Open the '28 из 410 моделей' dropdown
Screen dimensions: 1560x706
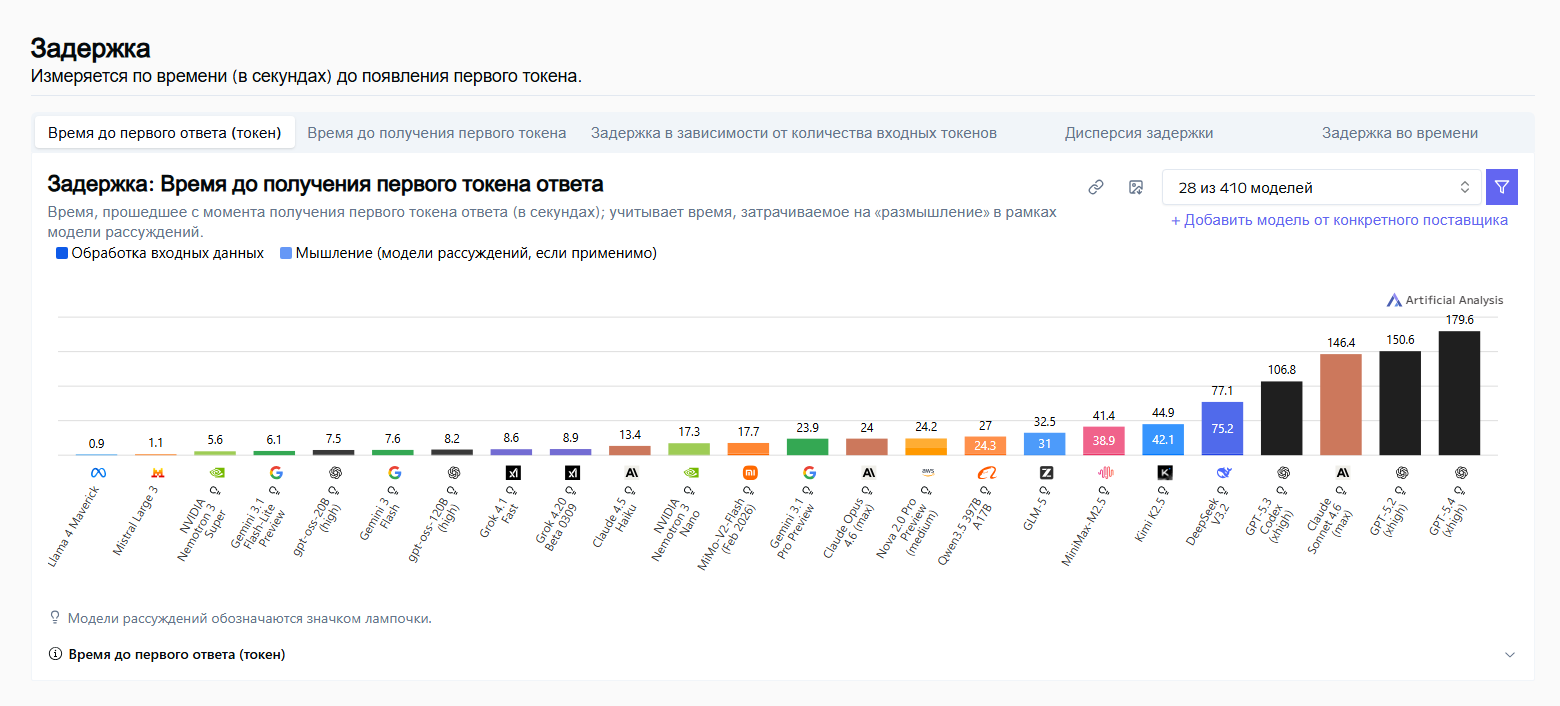(1322, 187)
